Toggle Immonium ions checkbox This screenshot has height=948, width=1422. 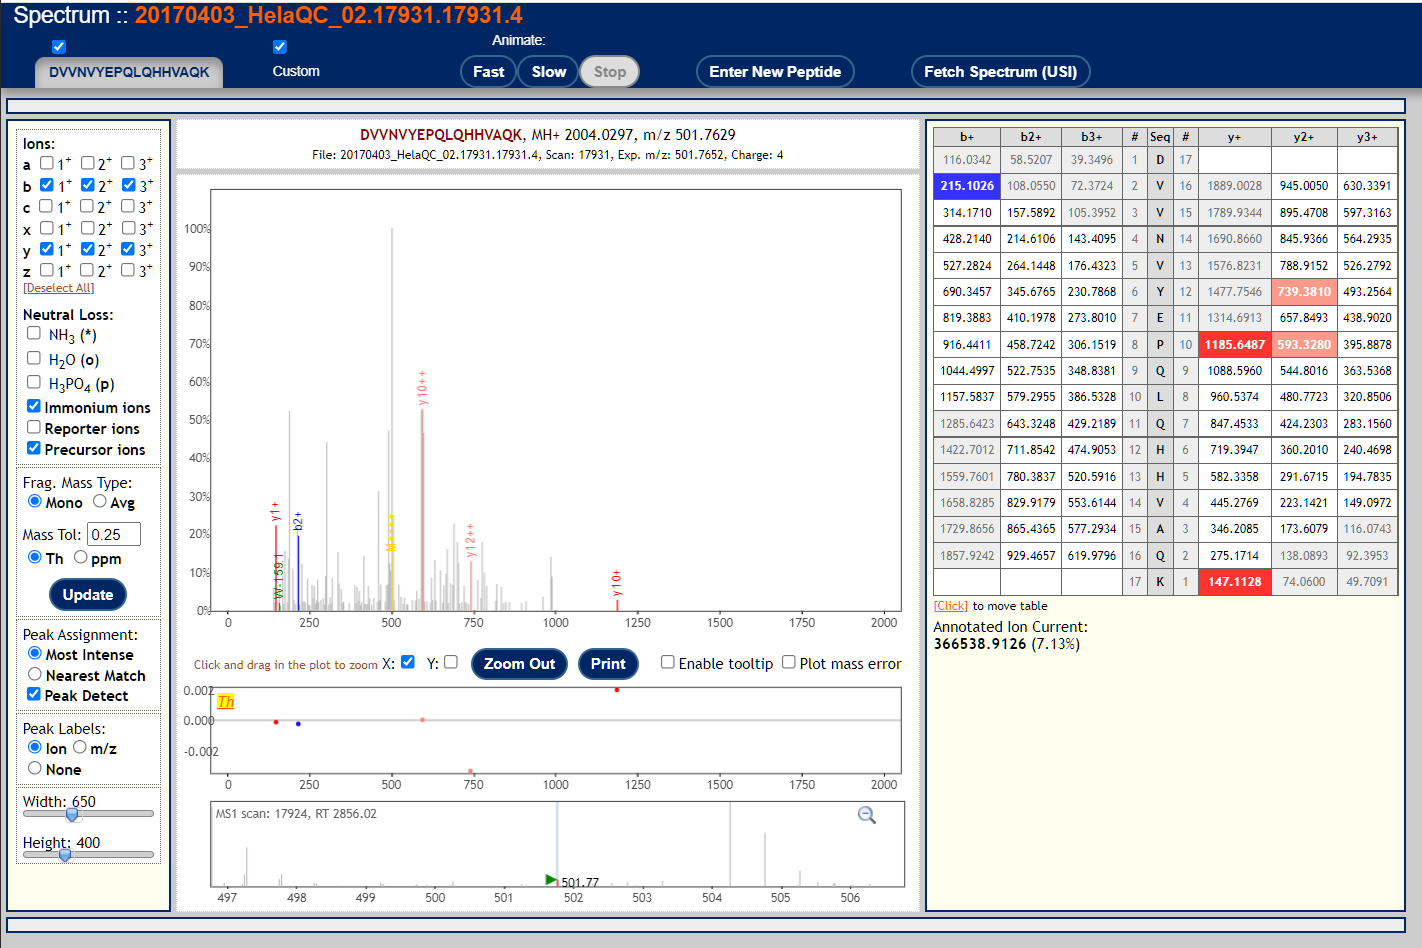click(34, 406)
